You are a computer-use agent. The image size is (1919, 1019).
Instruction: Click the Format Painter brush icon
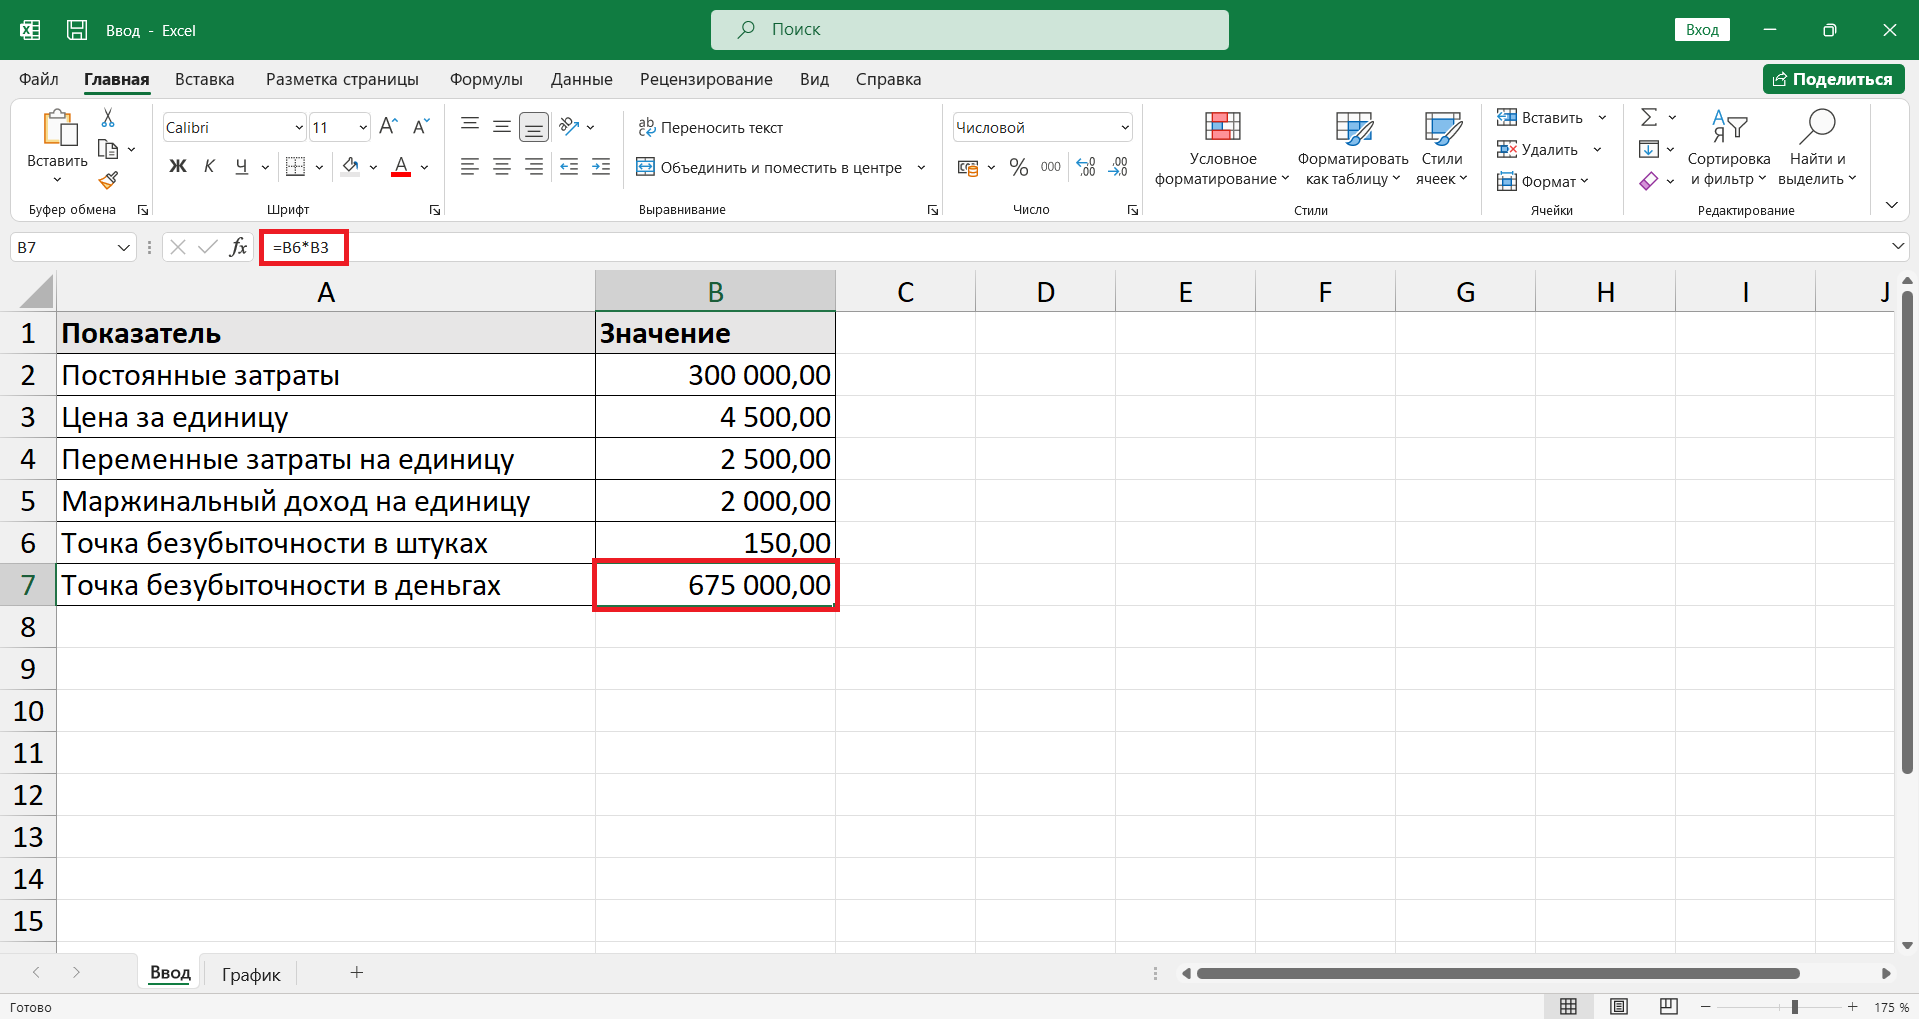tap(108, 180)
